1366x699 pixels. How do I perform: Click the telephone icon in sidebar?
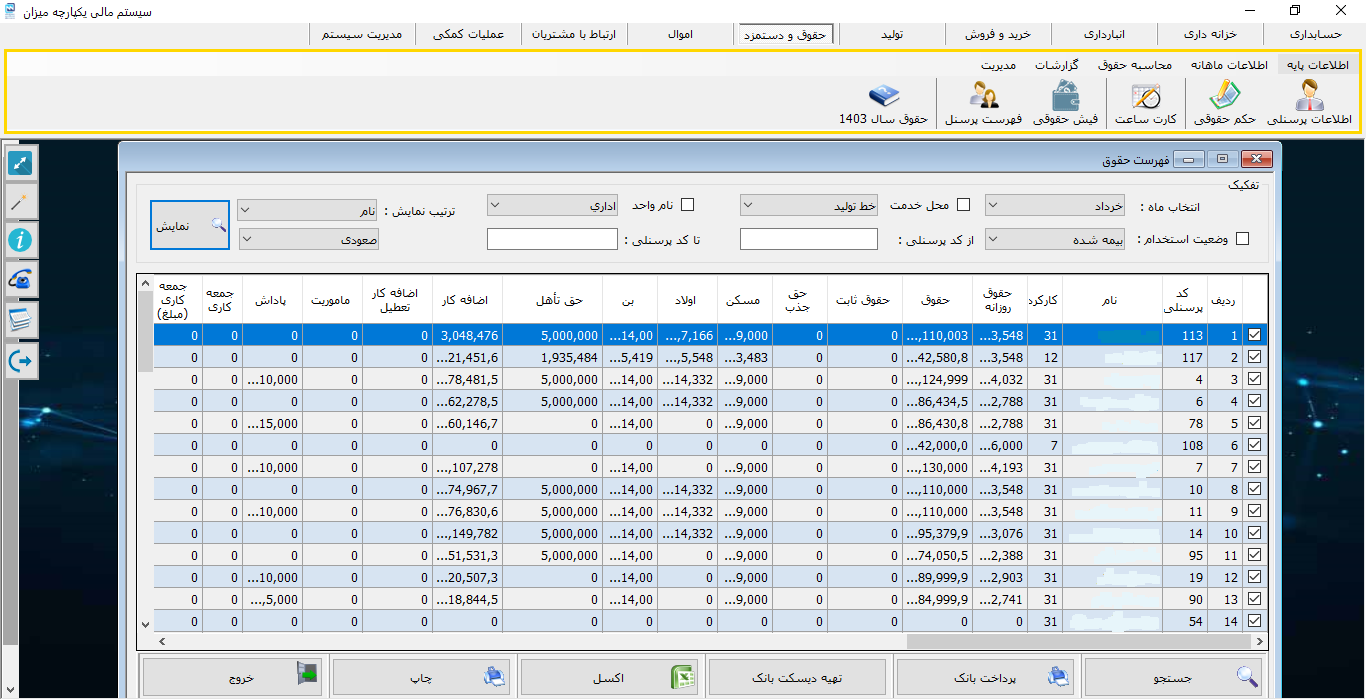(21, 280)
